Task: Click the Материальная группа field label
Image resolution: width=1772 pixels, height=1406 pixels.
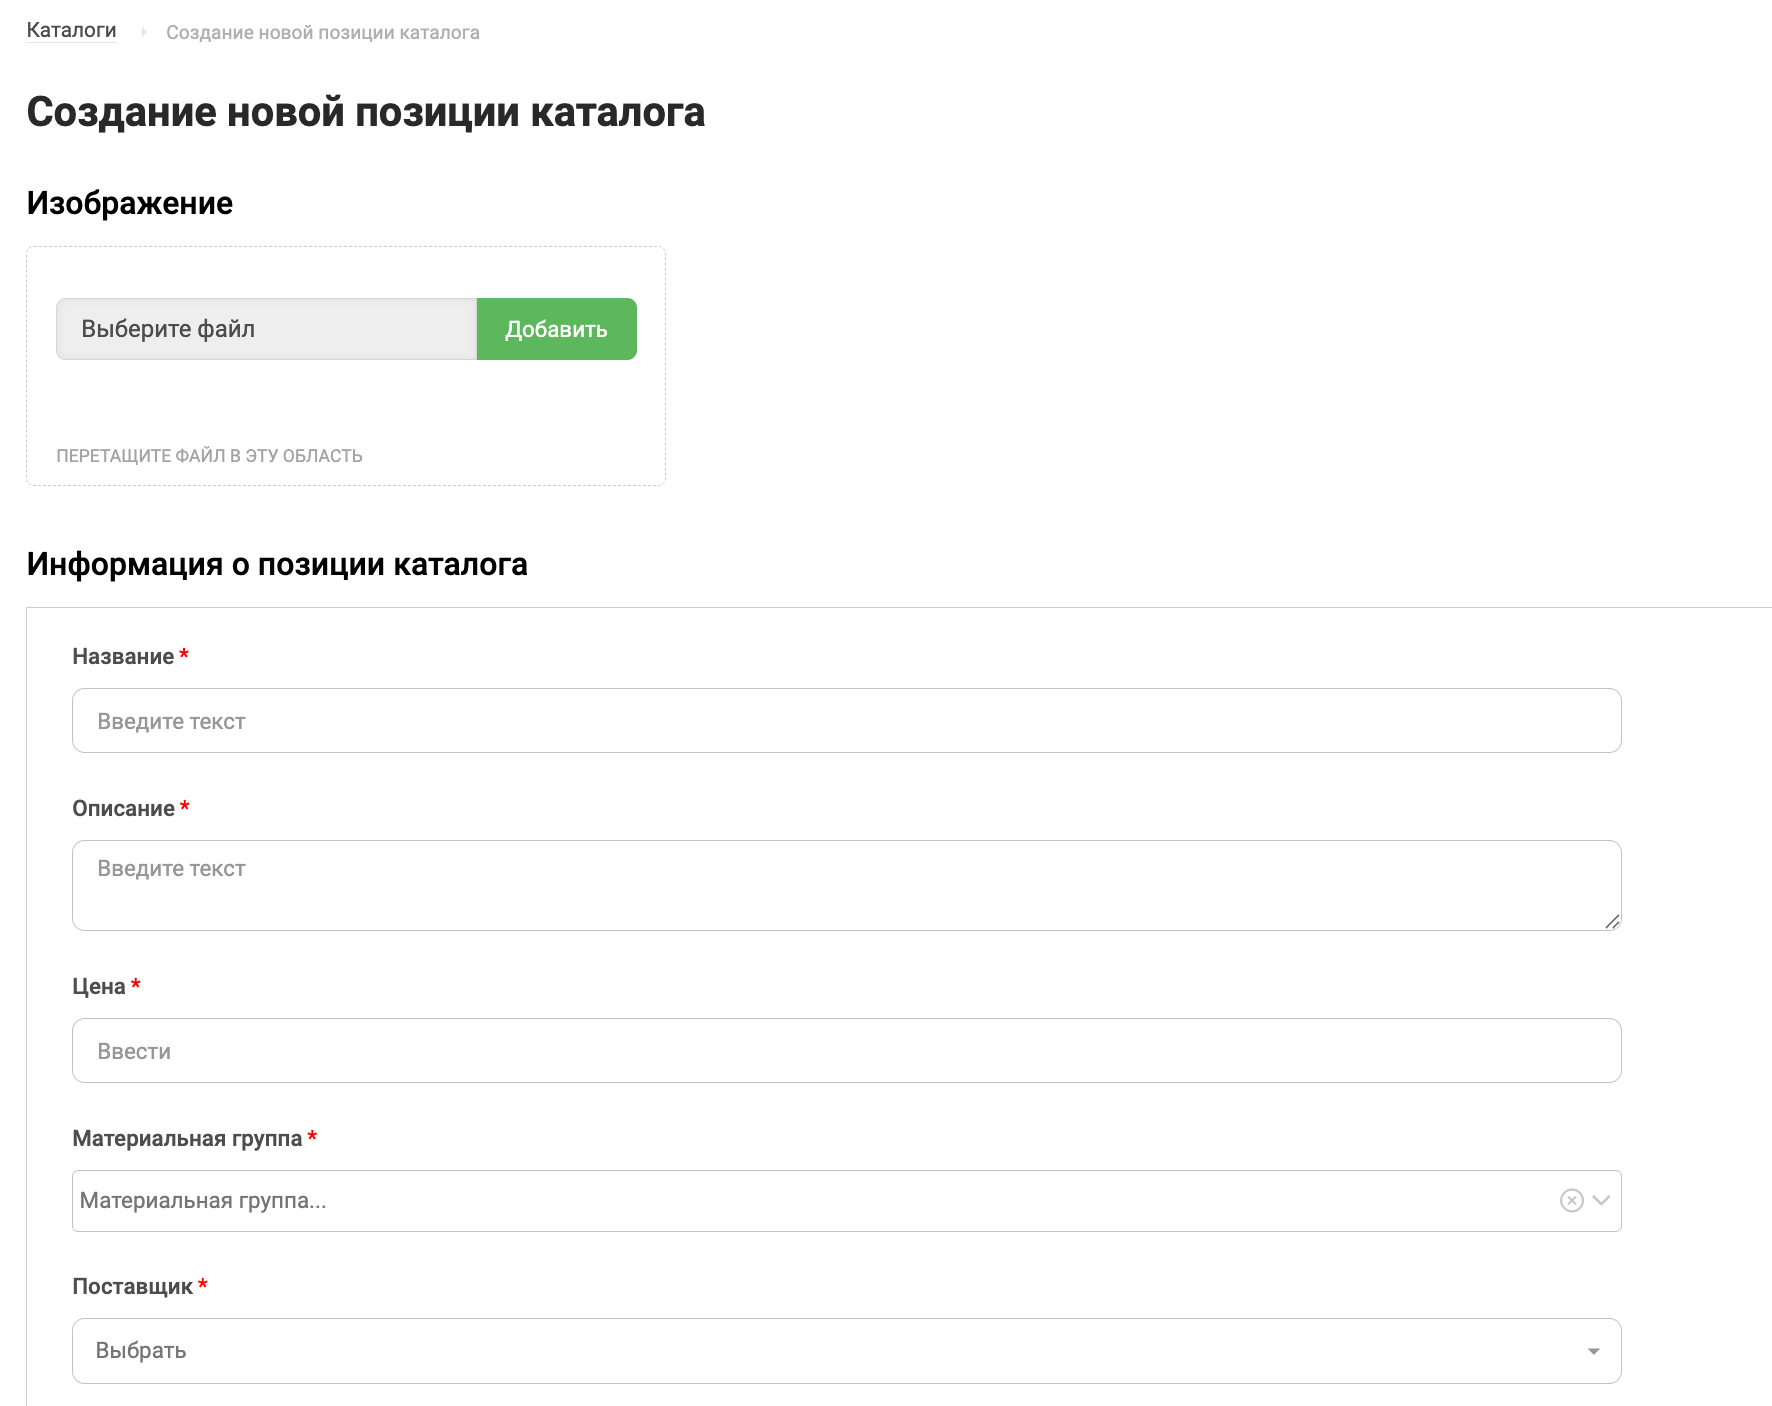Action: (x=187, y=1139)
